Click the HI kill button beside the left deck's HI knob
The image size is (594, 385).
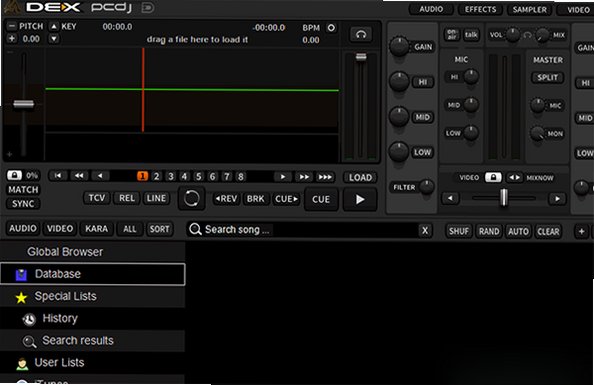pyautogui.click(x=423, y=82)
